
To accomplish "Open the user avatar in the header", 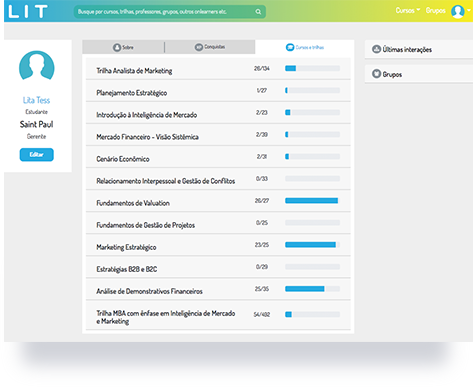I will [458, 11].
